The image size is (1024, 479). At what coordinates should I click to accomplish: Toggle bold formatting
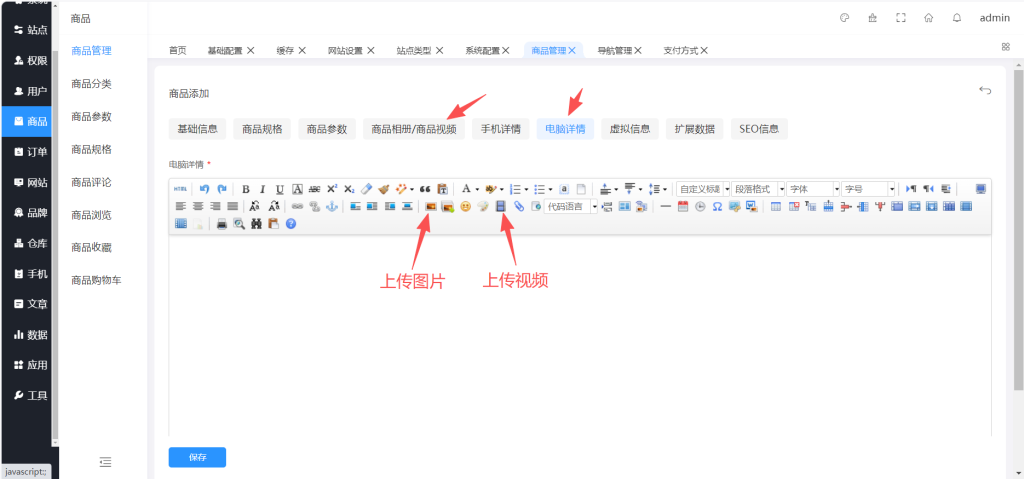click(x=246, y=190)
